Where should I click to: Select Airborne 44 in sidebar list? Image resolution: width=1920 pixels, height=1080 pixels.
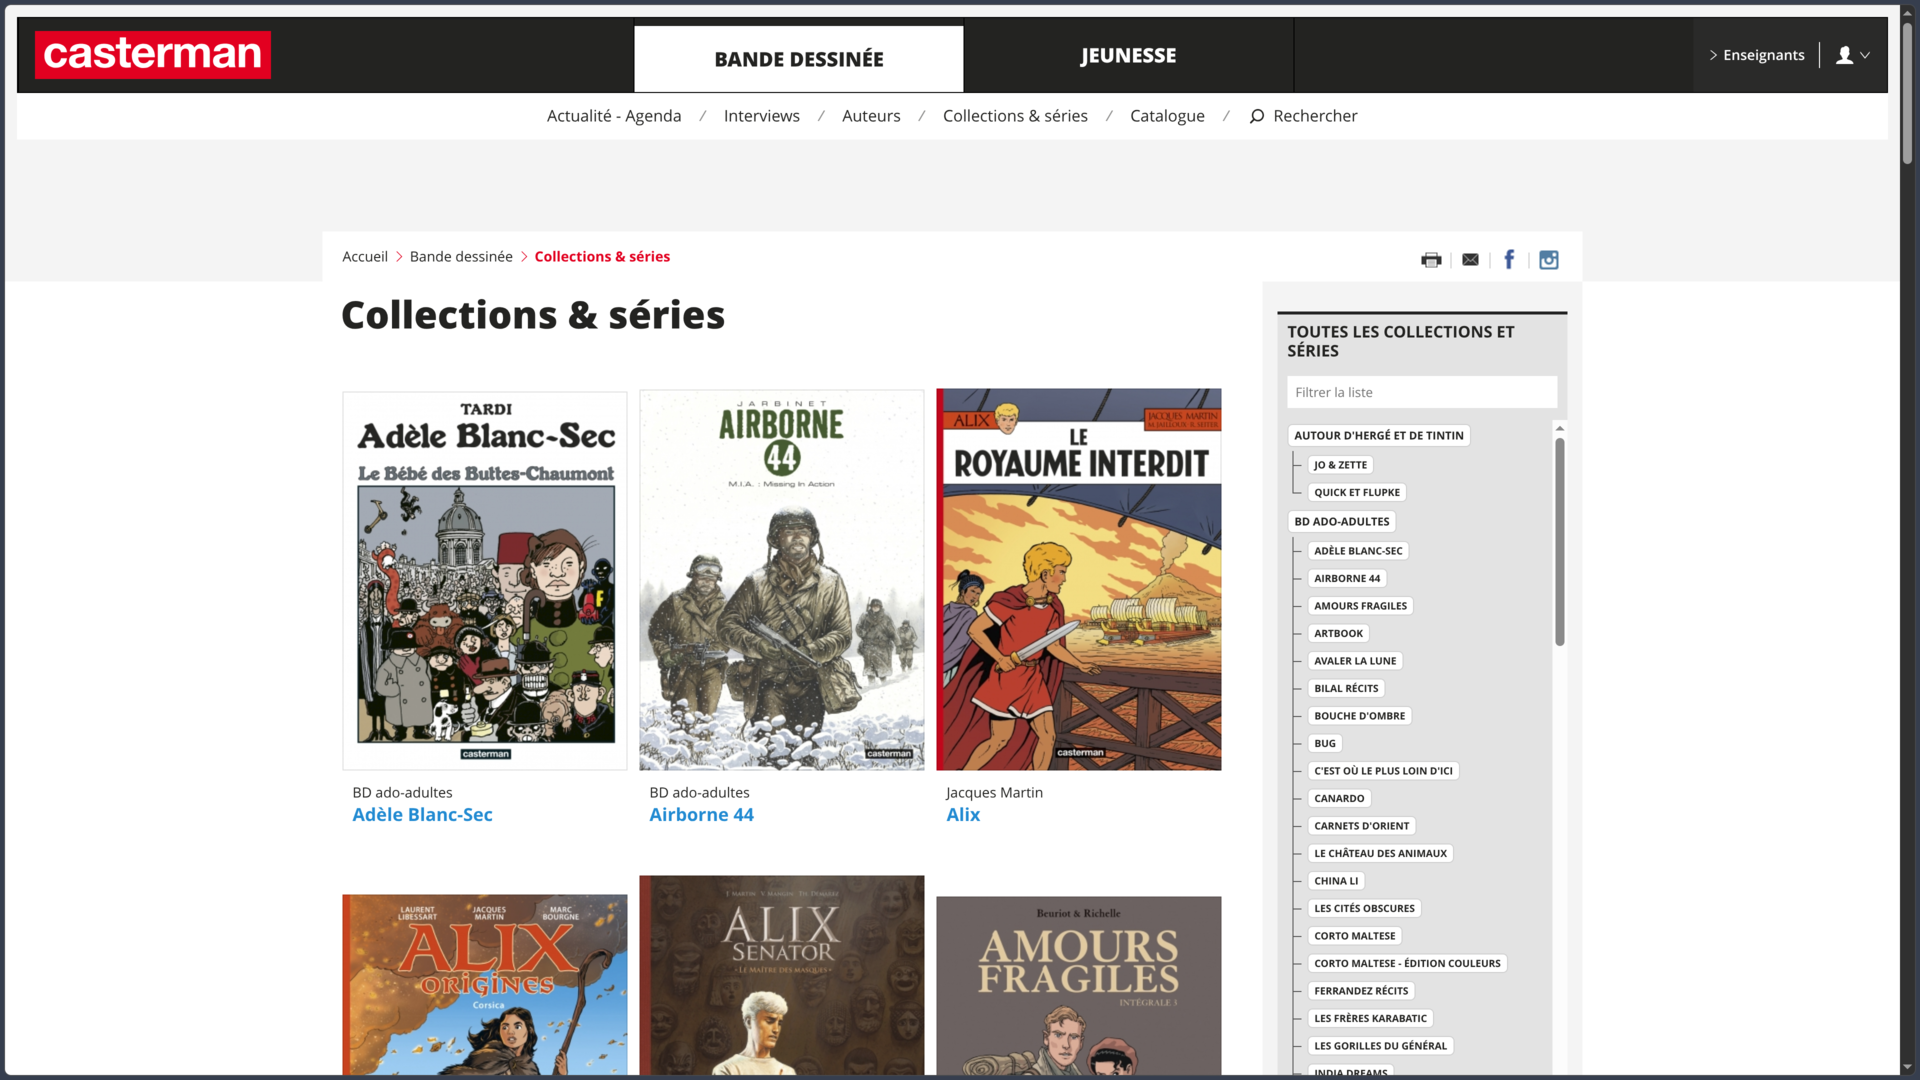(1346, 578)
